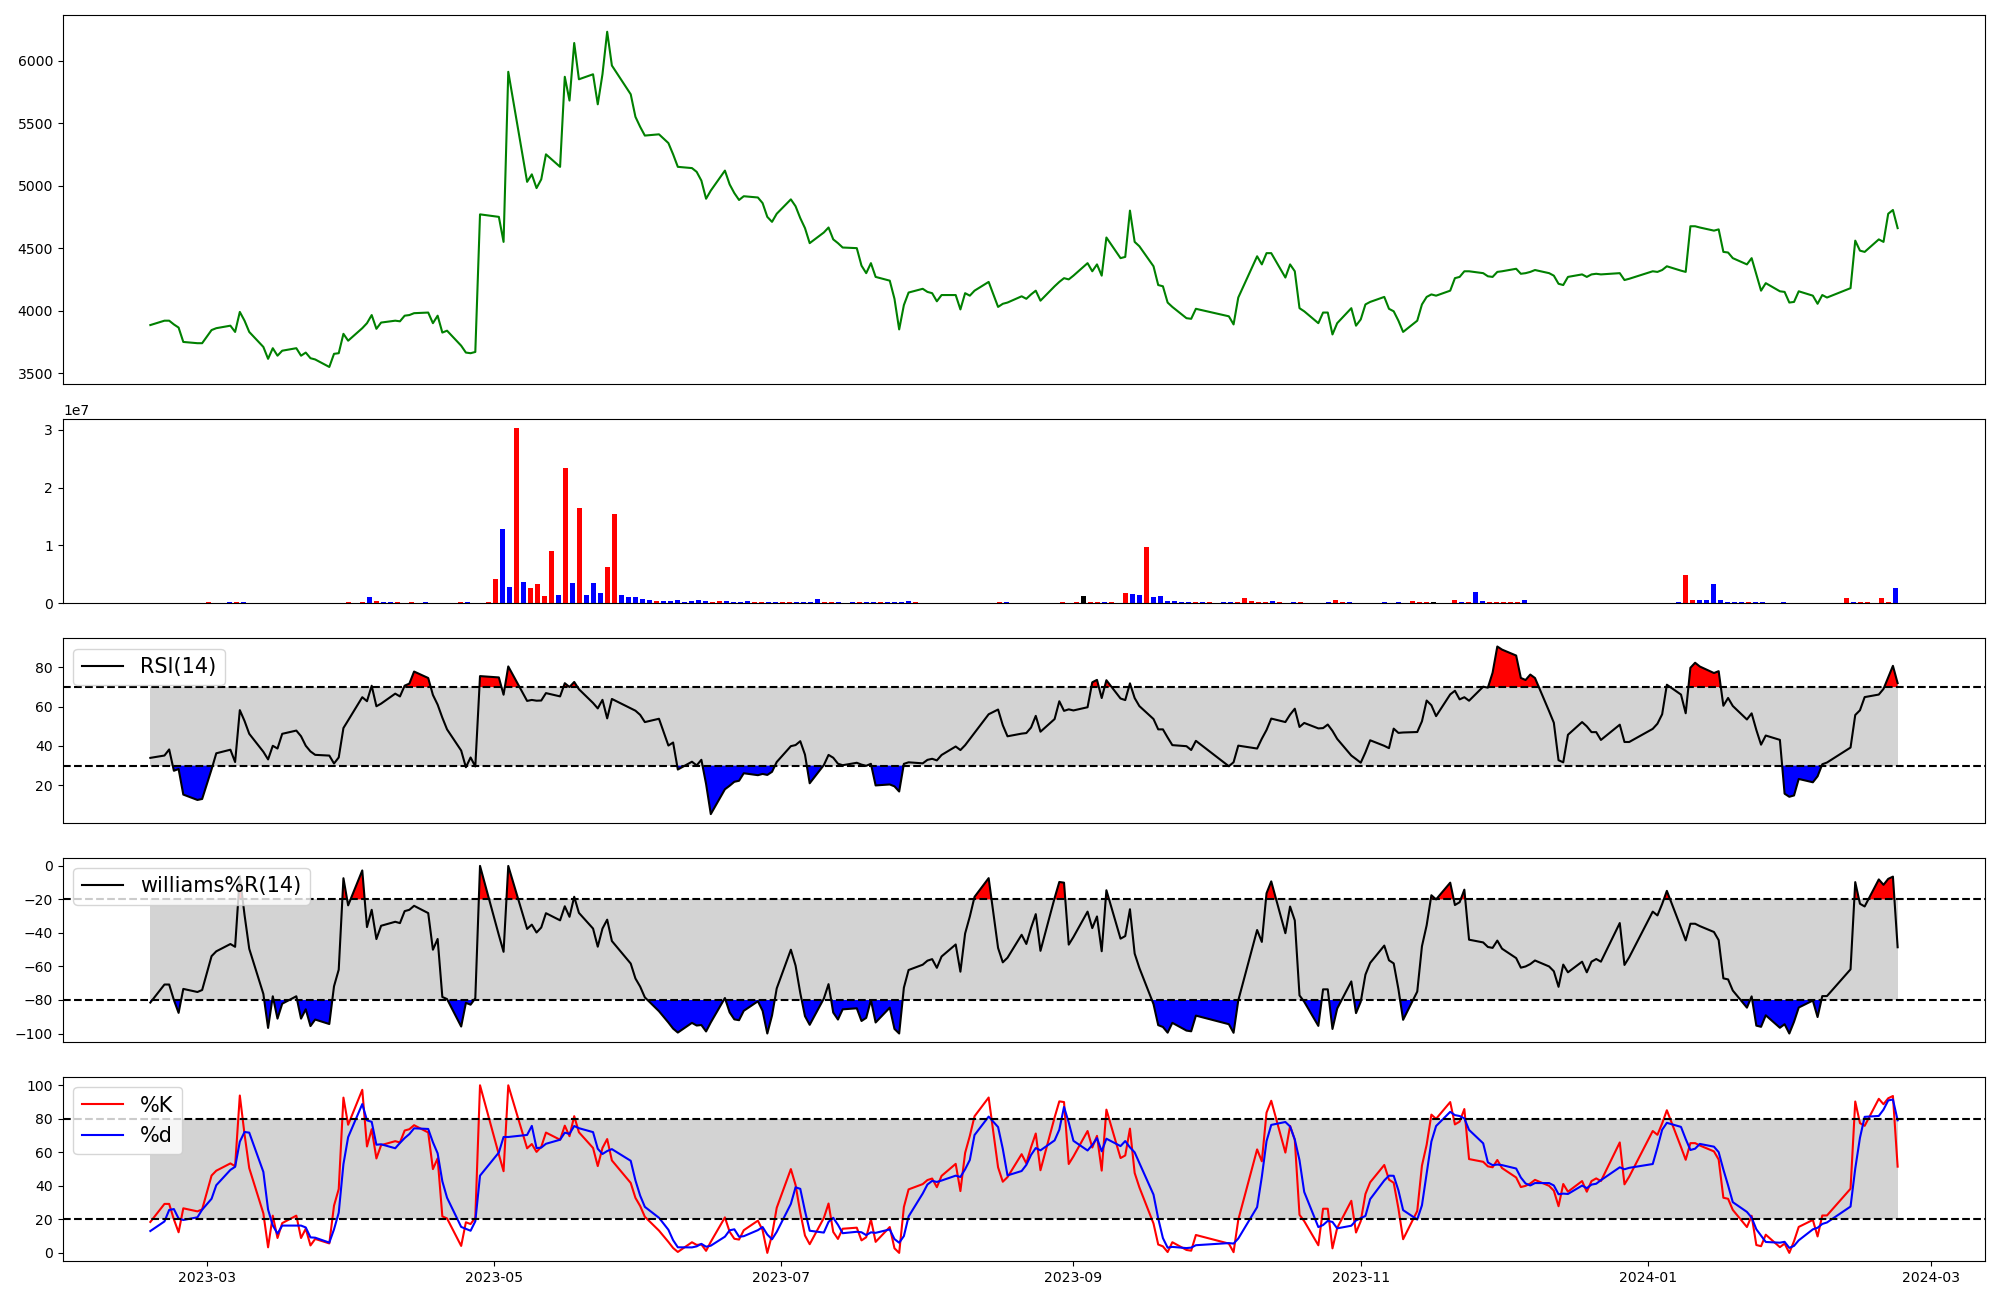Screen dimensions: 2000x1300
Task: Select the 2023-03 x-axis date label
Action: (207, 1277)
